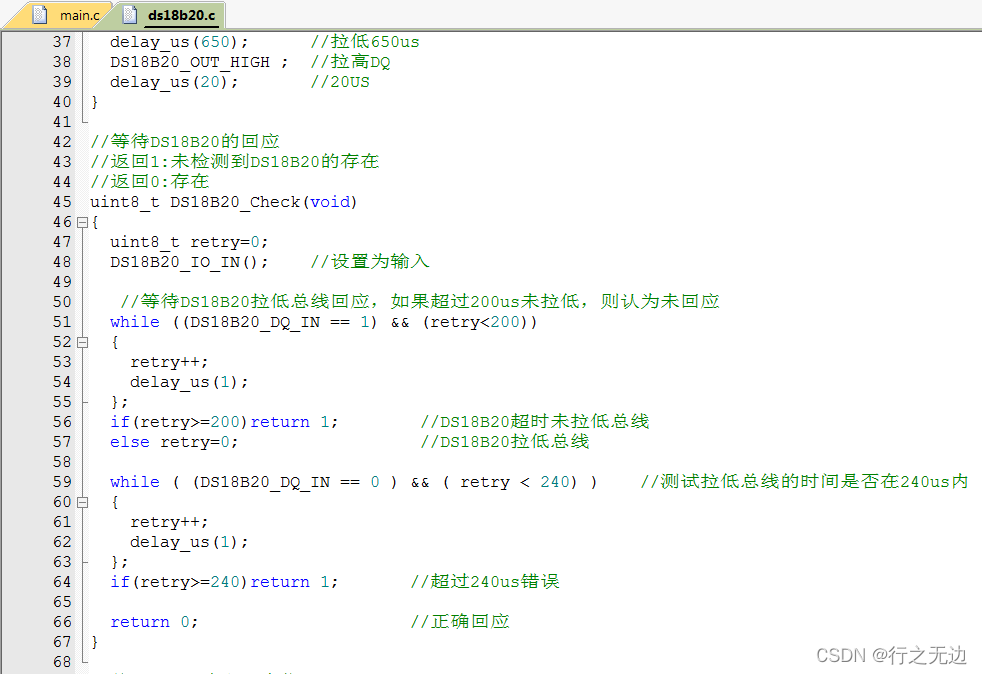The width and height of the screenshot is (982, 674).
Task: Click retry++ on line 61
Action: pos(169,522)
